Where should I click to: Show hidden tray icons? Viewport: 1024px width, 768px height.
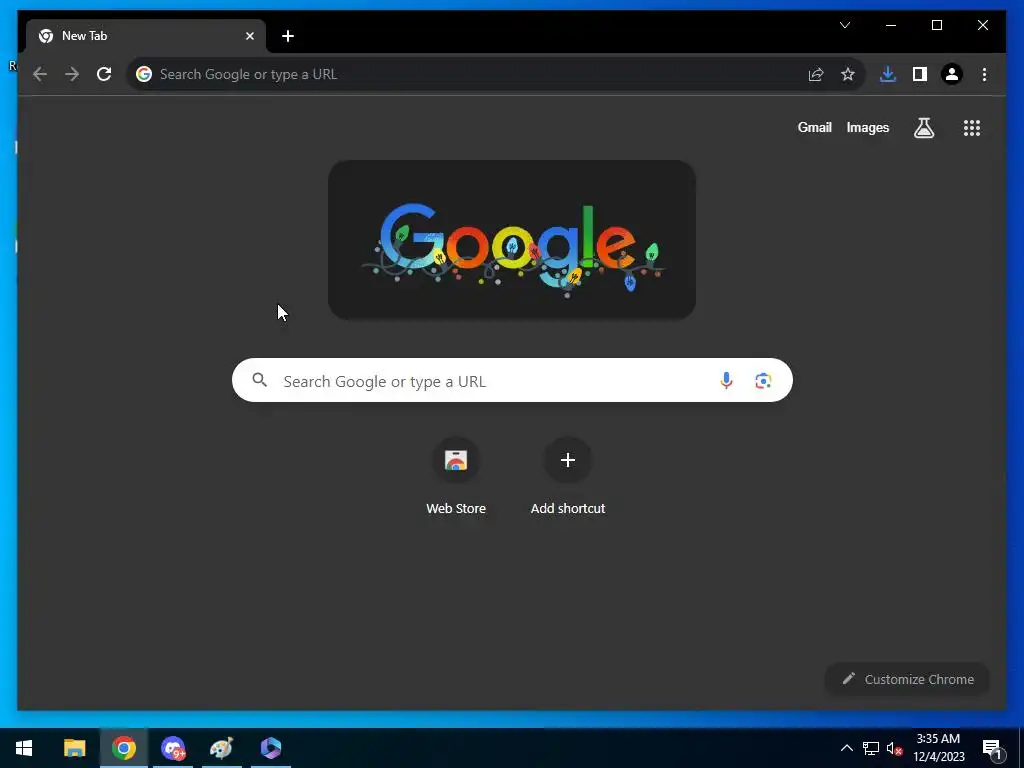[846, 748]
